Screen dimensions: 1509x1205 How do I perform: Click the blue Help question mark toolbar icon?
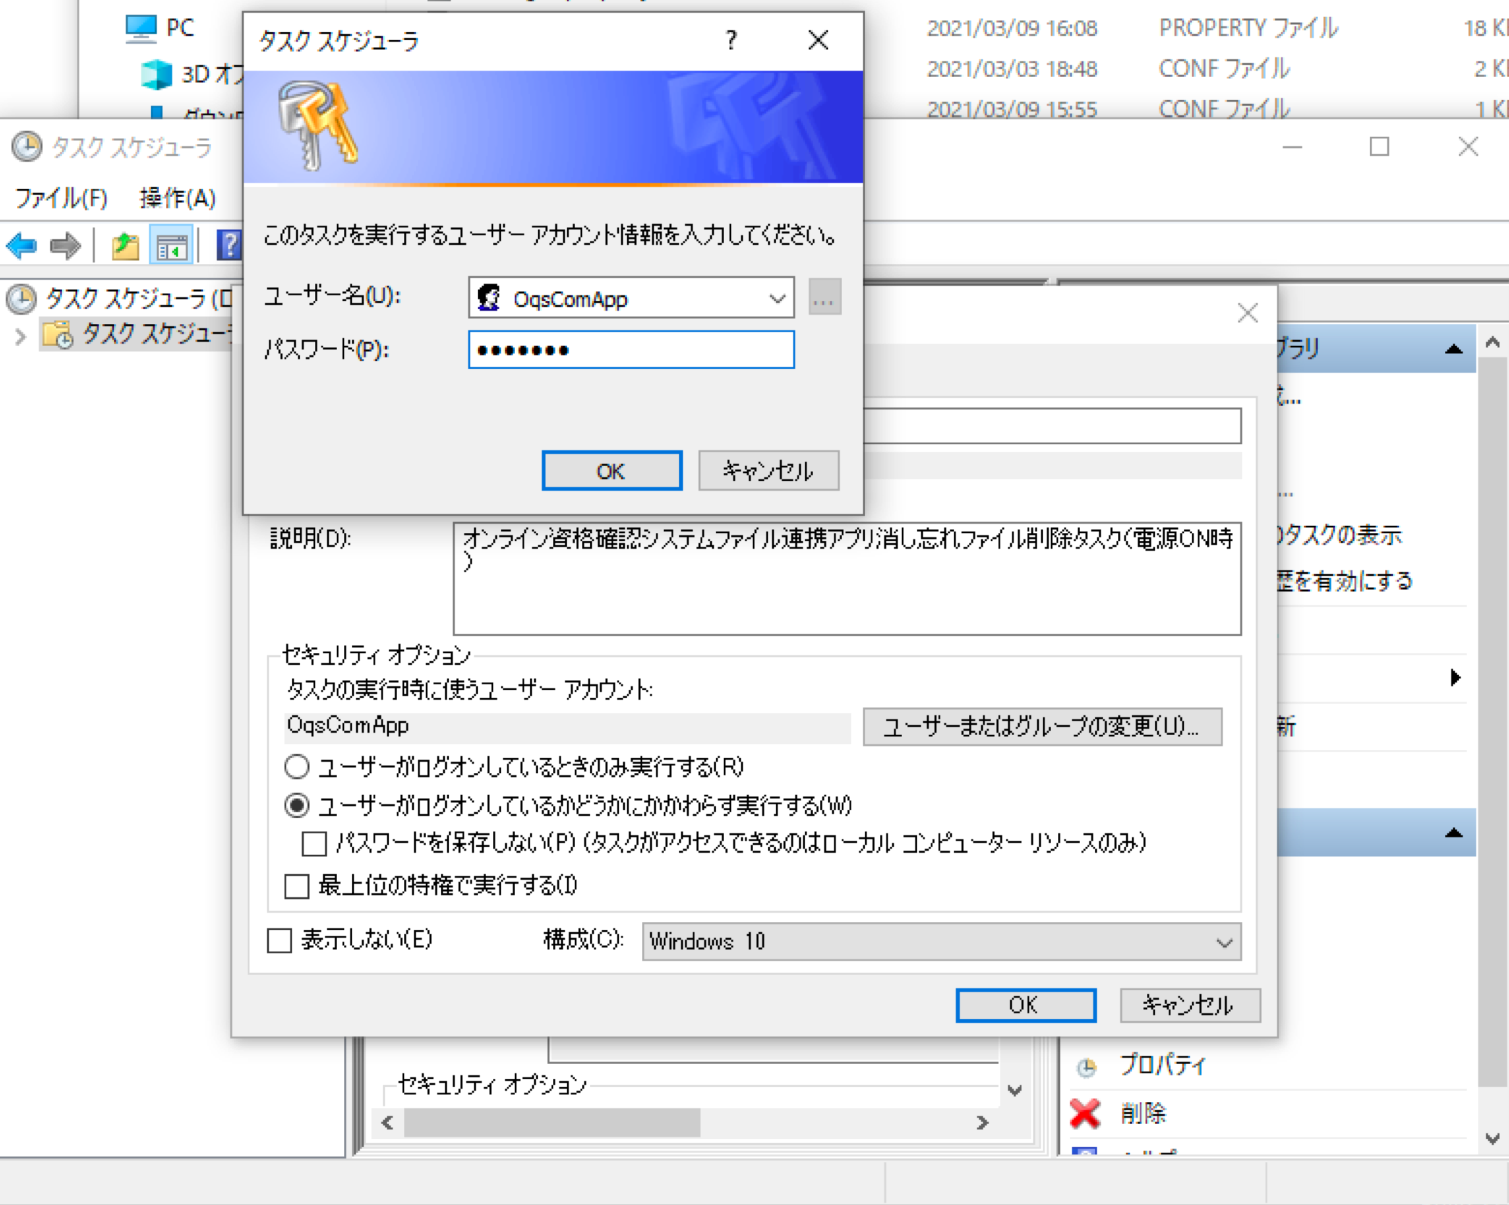[229, 245]
